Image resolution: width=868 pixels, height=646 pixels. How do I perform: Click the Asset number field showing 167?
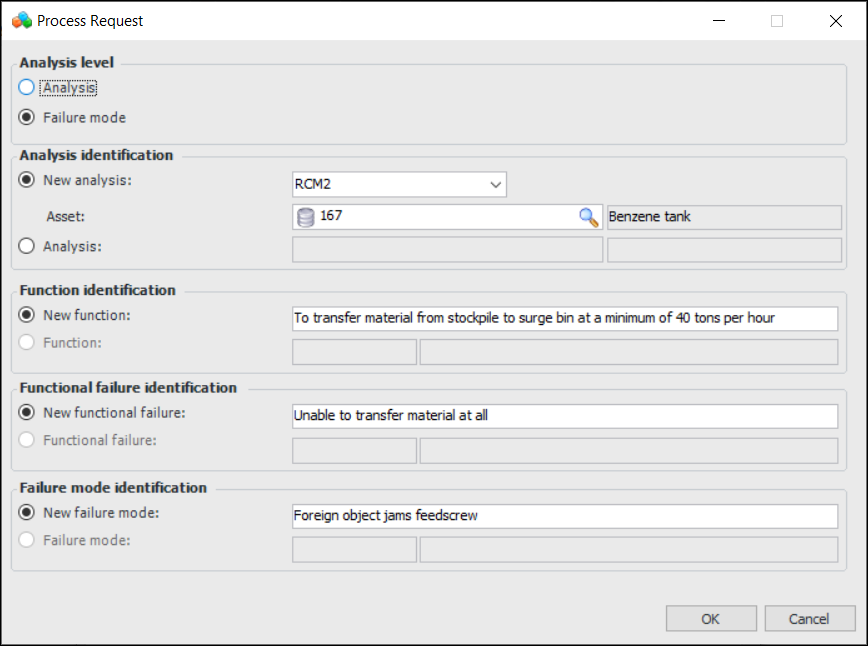pyautogui.click(x=440, y=217)
